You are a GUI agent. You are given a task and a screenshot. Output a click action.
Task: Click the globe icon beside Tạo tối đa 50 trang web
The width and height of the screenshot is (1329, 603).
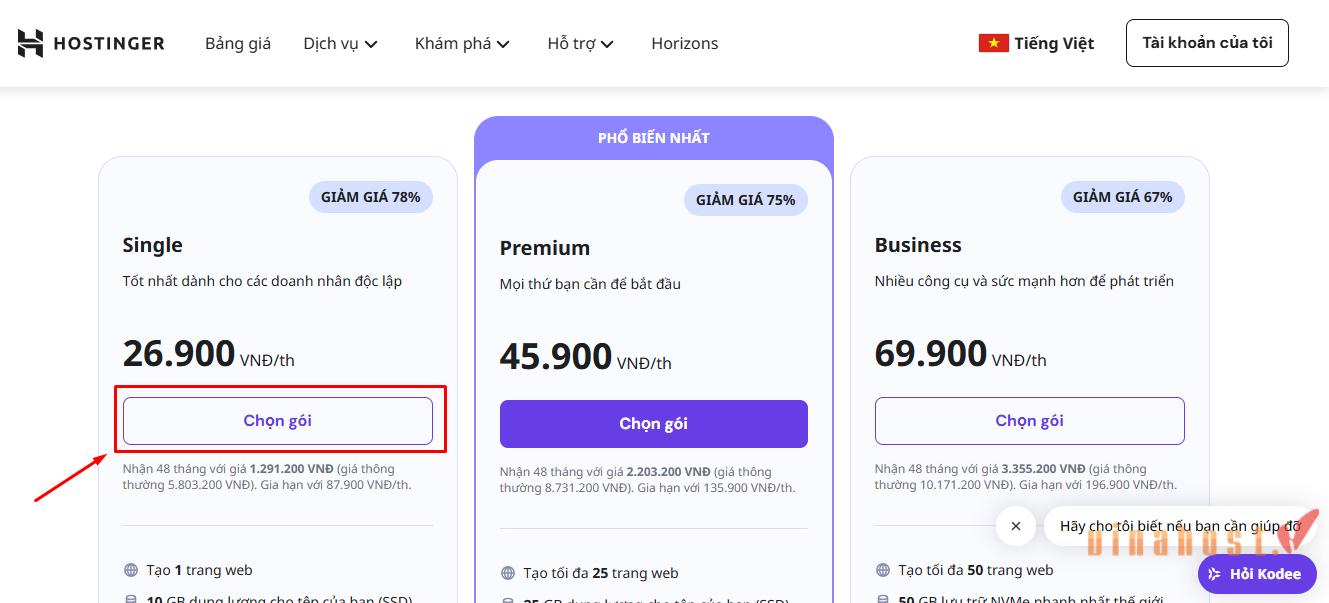click(883, 569)
